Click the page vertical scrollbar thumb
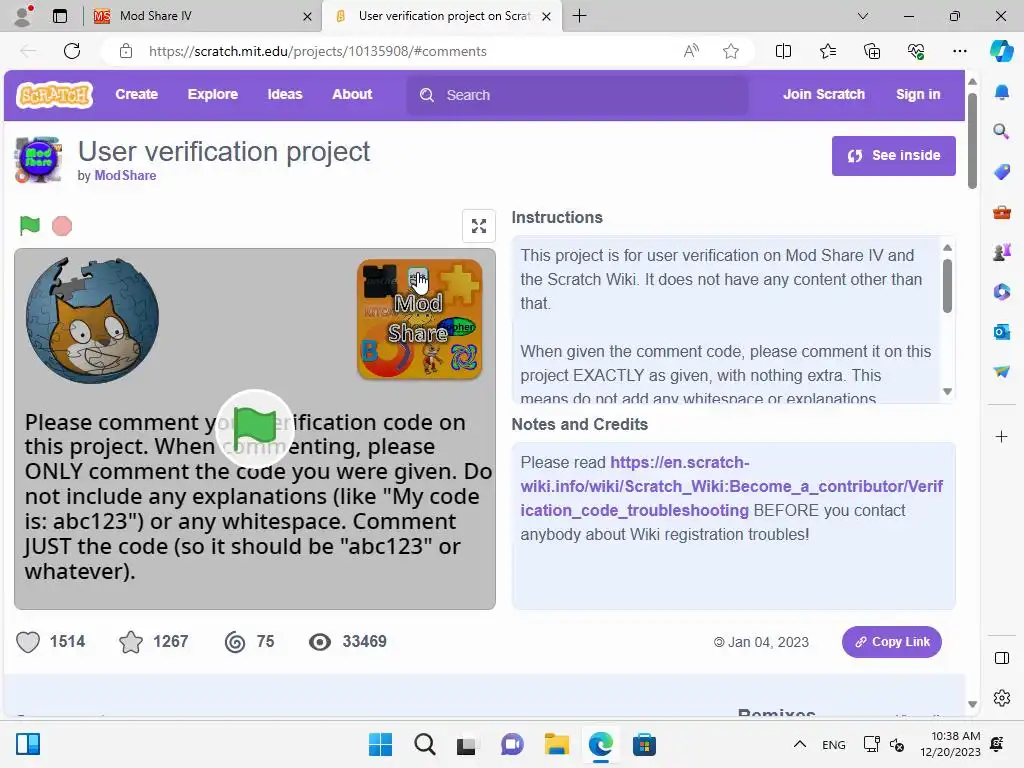The height and width of the screenshot is (768, 1024). (972, 141)
